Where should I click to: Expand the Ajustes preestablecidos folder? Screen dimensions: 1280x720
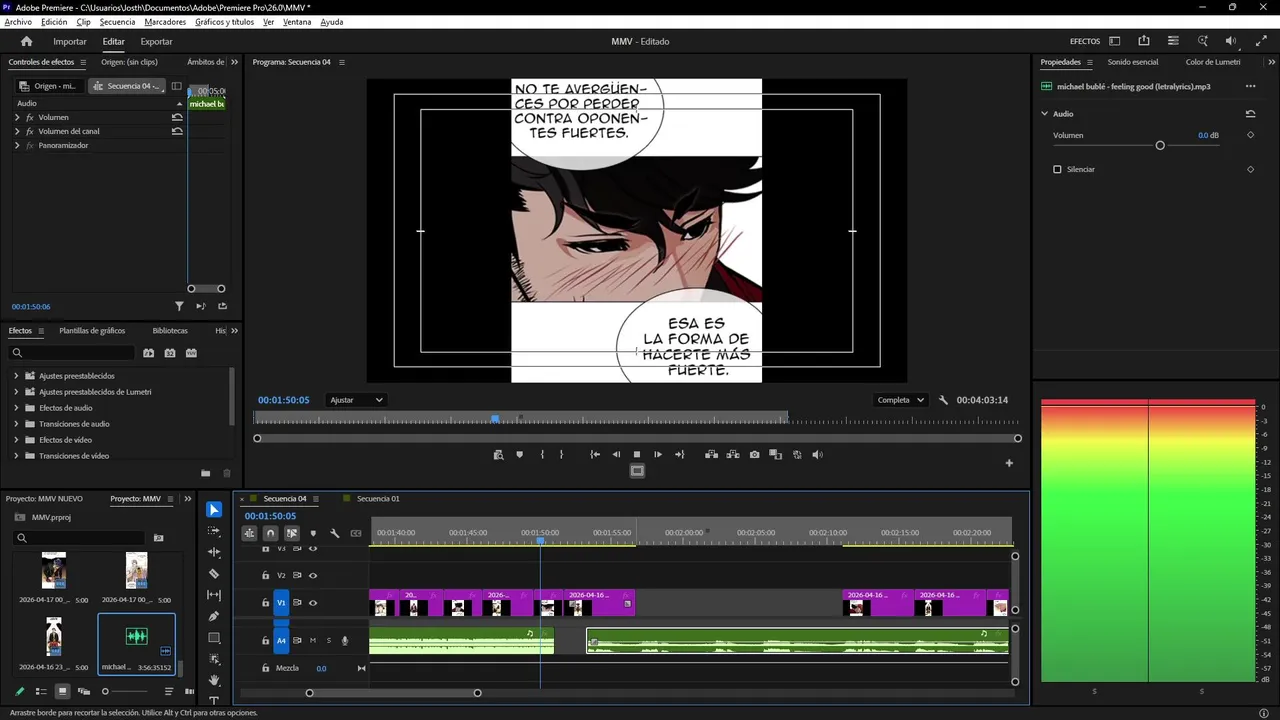(x=16, y=376)
